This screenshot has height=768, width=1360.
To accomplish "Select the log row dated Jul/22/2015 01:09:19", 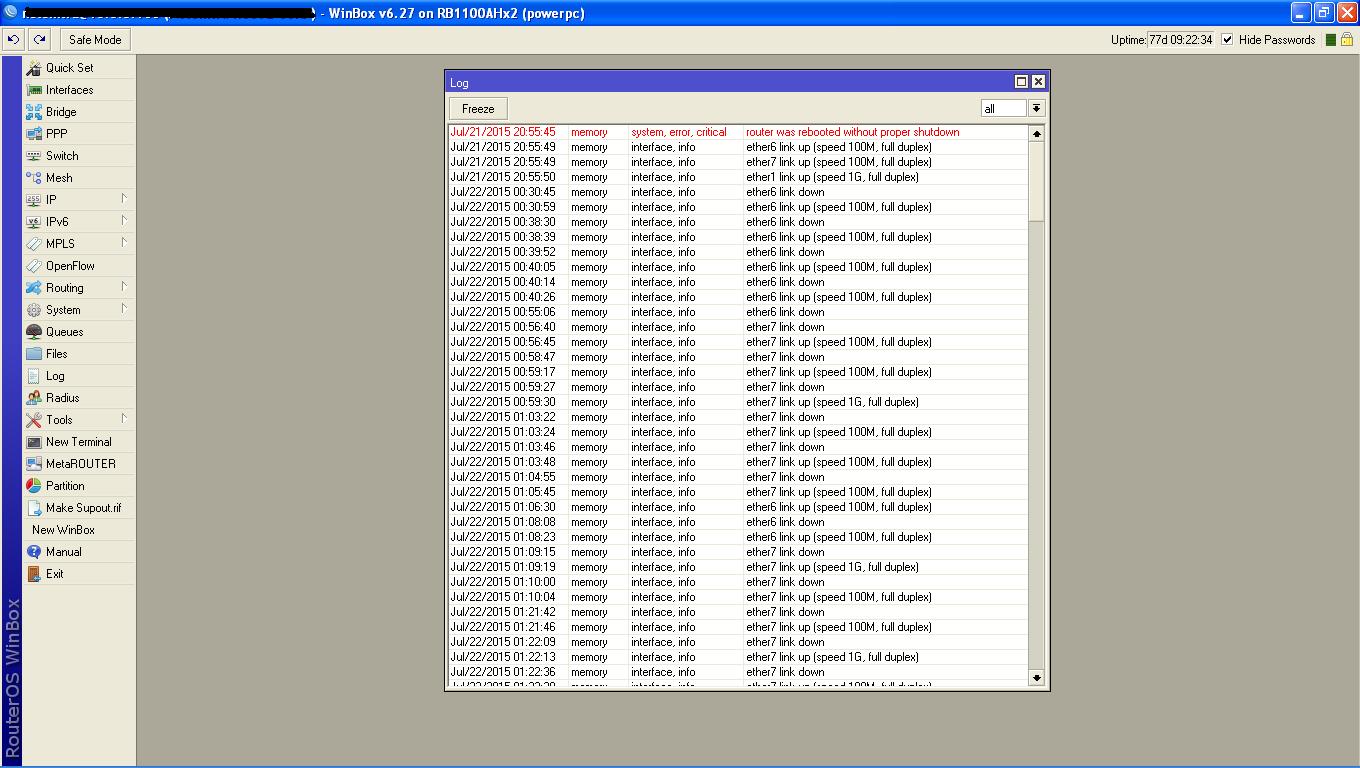I will [738, 567].
